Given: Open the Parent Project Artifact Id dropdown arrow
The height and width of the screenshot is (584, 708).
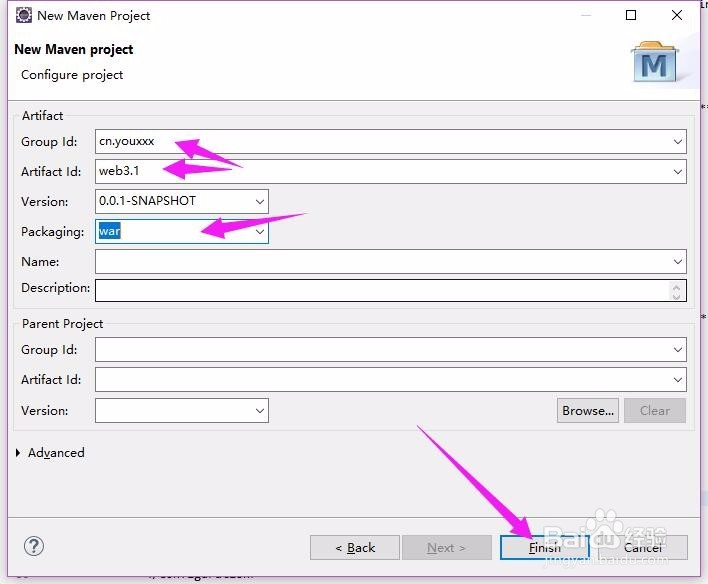Looking at the screenshot, I should tap(677, 380).
